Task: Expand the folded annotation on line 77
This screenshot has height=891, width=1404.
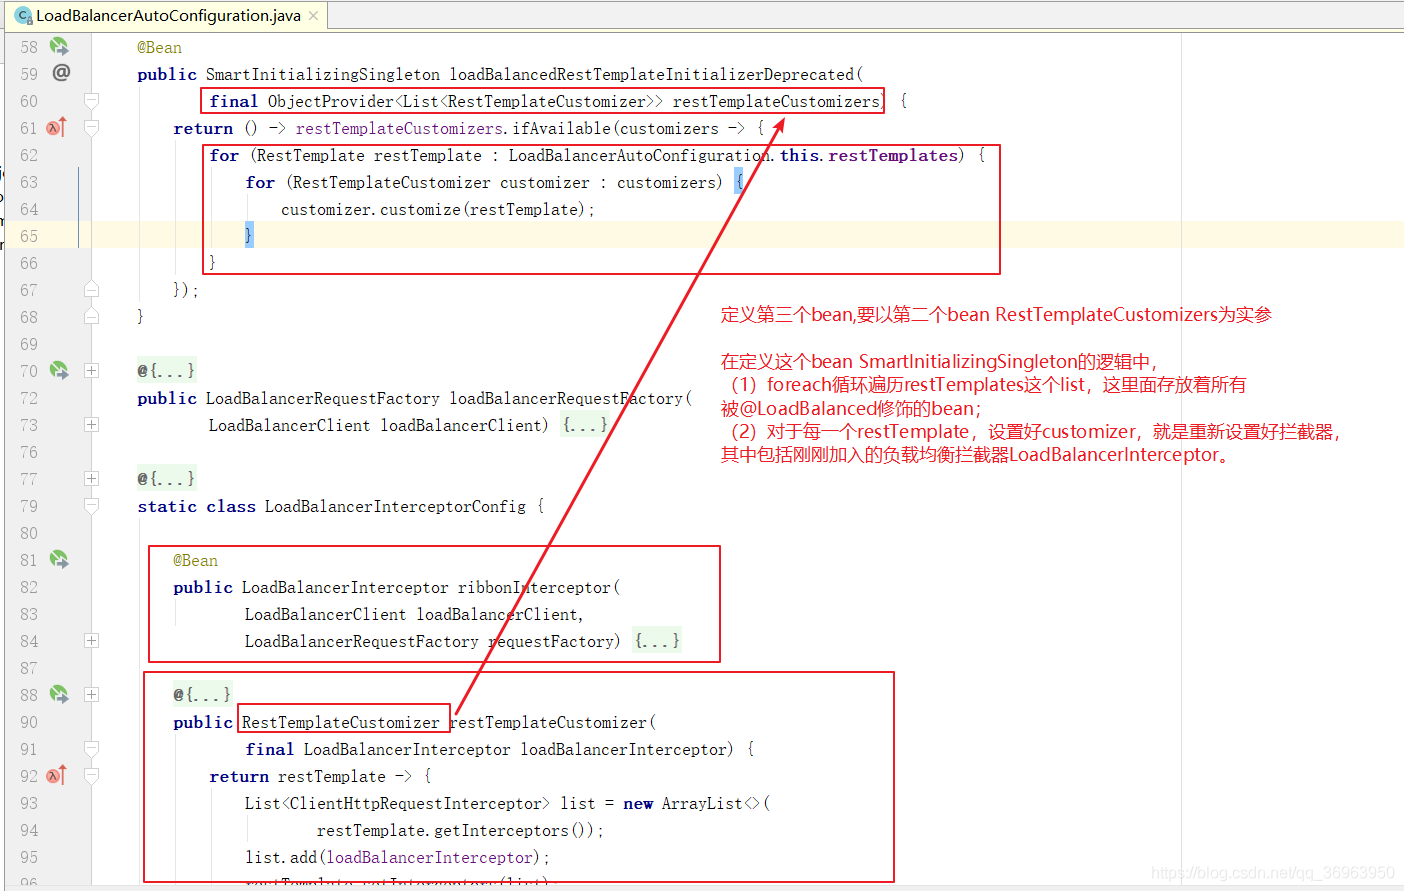Action: click(x=91, y=478)
